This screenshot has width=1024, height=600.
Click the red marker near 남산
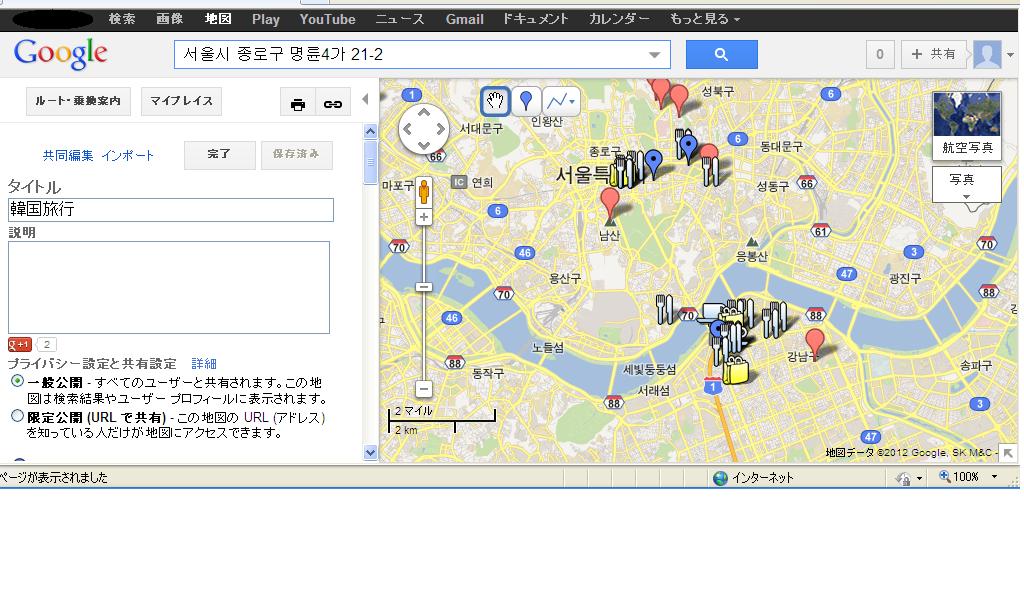coord(610,203)
